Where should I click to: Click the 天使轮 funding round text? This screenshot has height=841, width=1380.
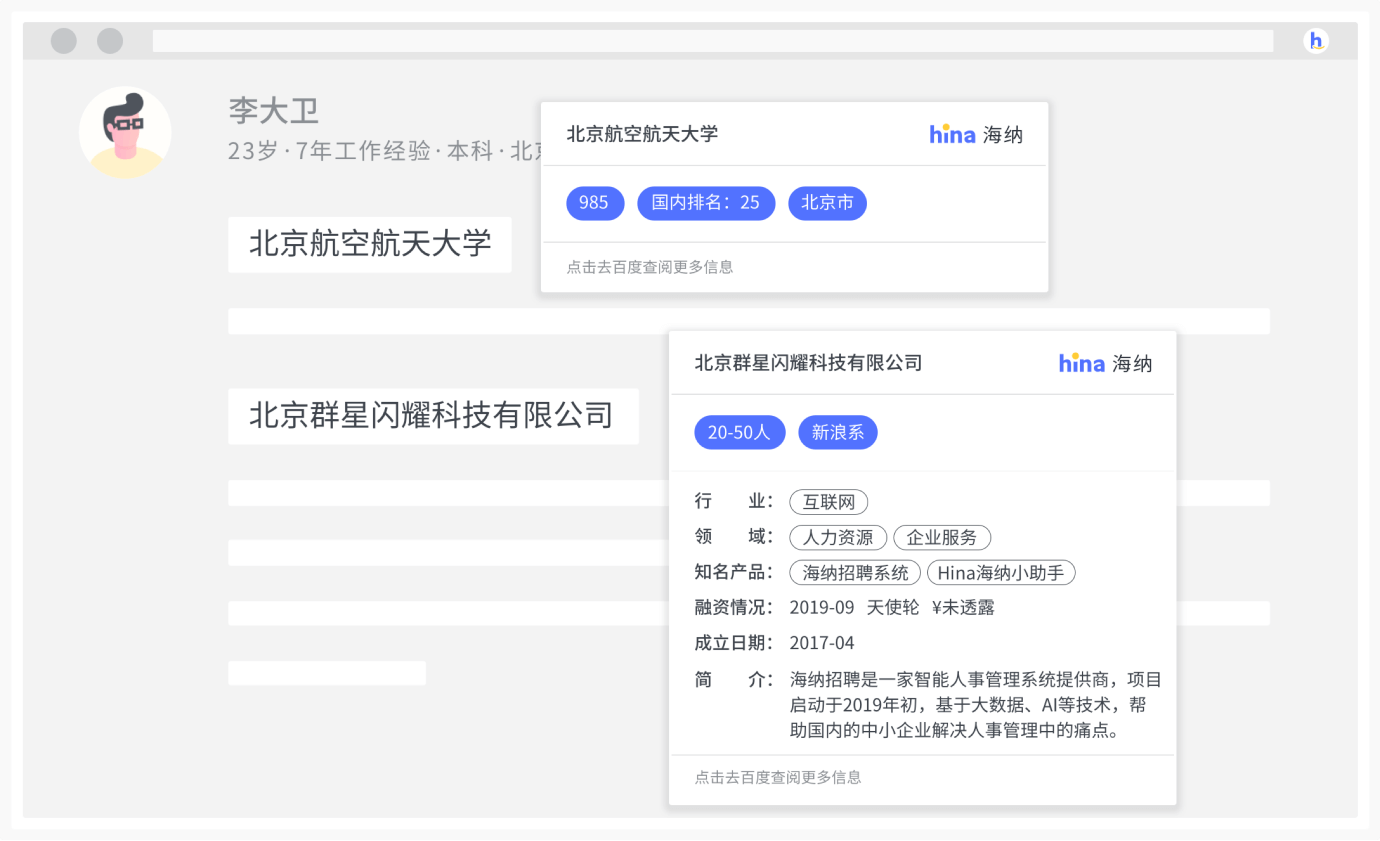893,607
